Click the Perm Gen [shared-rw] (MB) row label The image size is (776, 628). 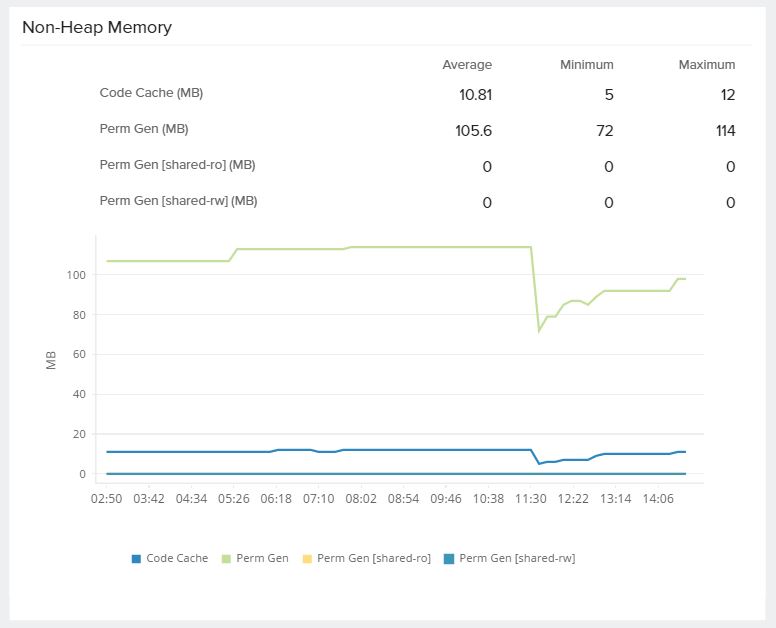point(178,201)
